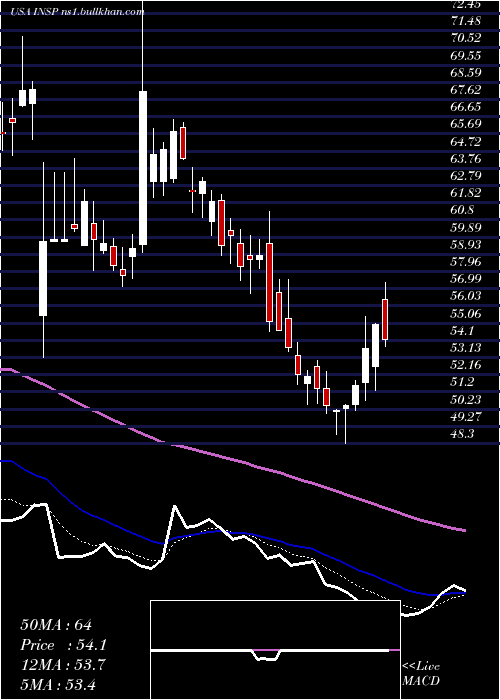Click the 56.03 price axis label

pos(466,296)
